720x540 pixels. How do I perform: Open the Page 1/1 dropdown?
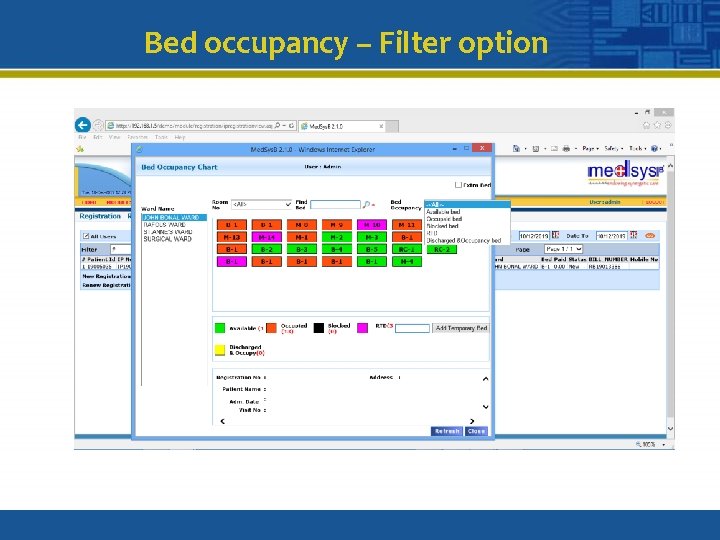tap(563, 249)
